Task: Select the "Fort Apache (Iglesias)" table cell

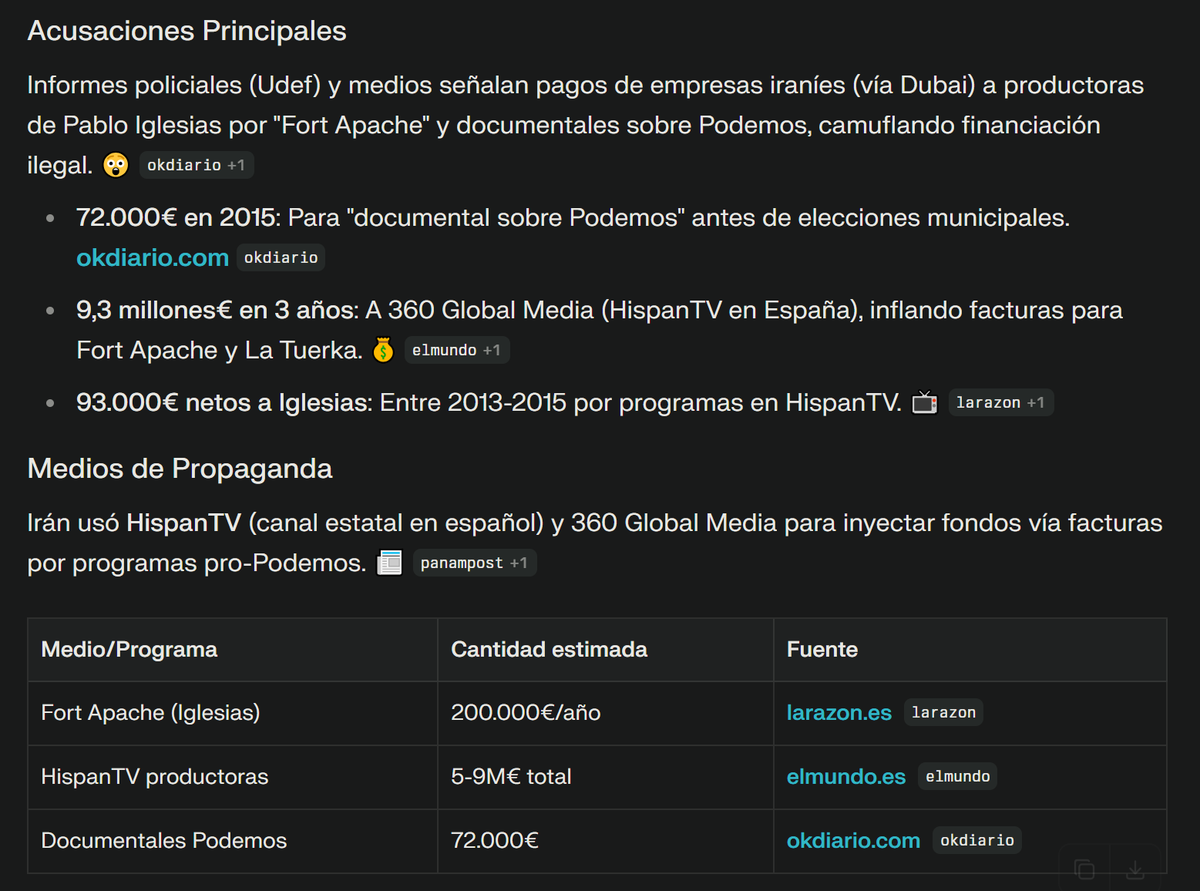Action: click(x=233, y=713)
